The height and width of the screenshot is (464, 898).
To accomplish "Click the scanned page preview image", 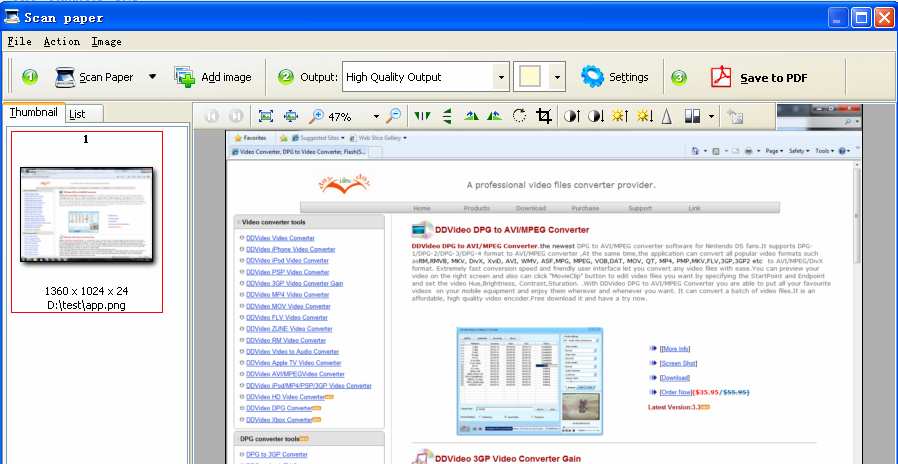I will tap(544, 297).
